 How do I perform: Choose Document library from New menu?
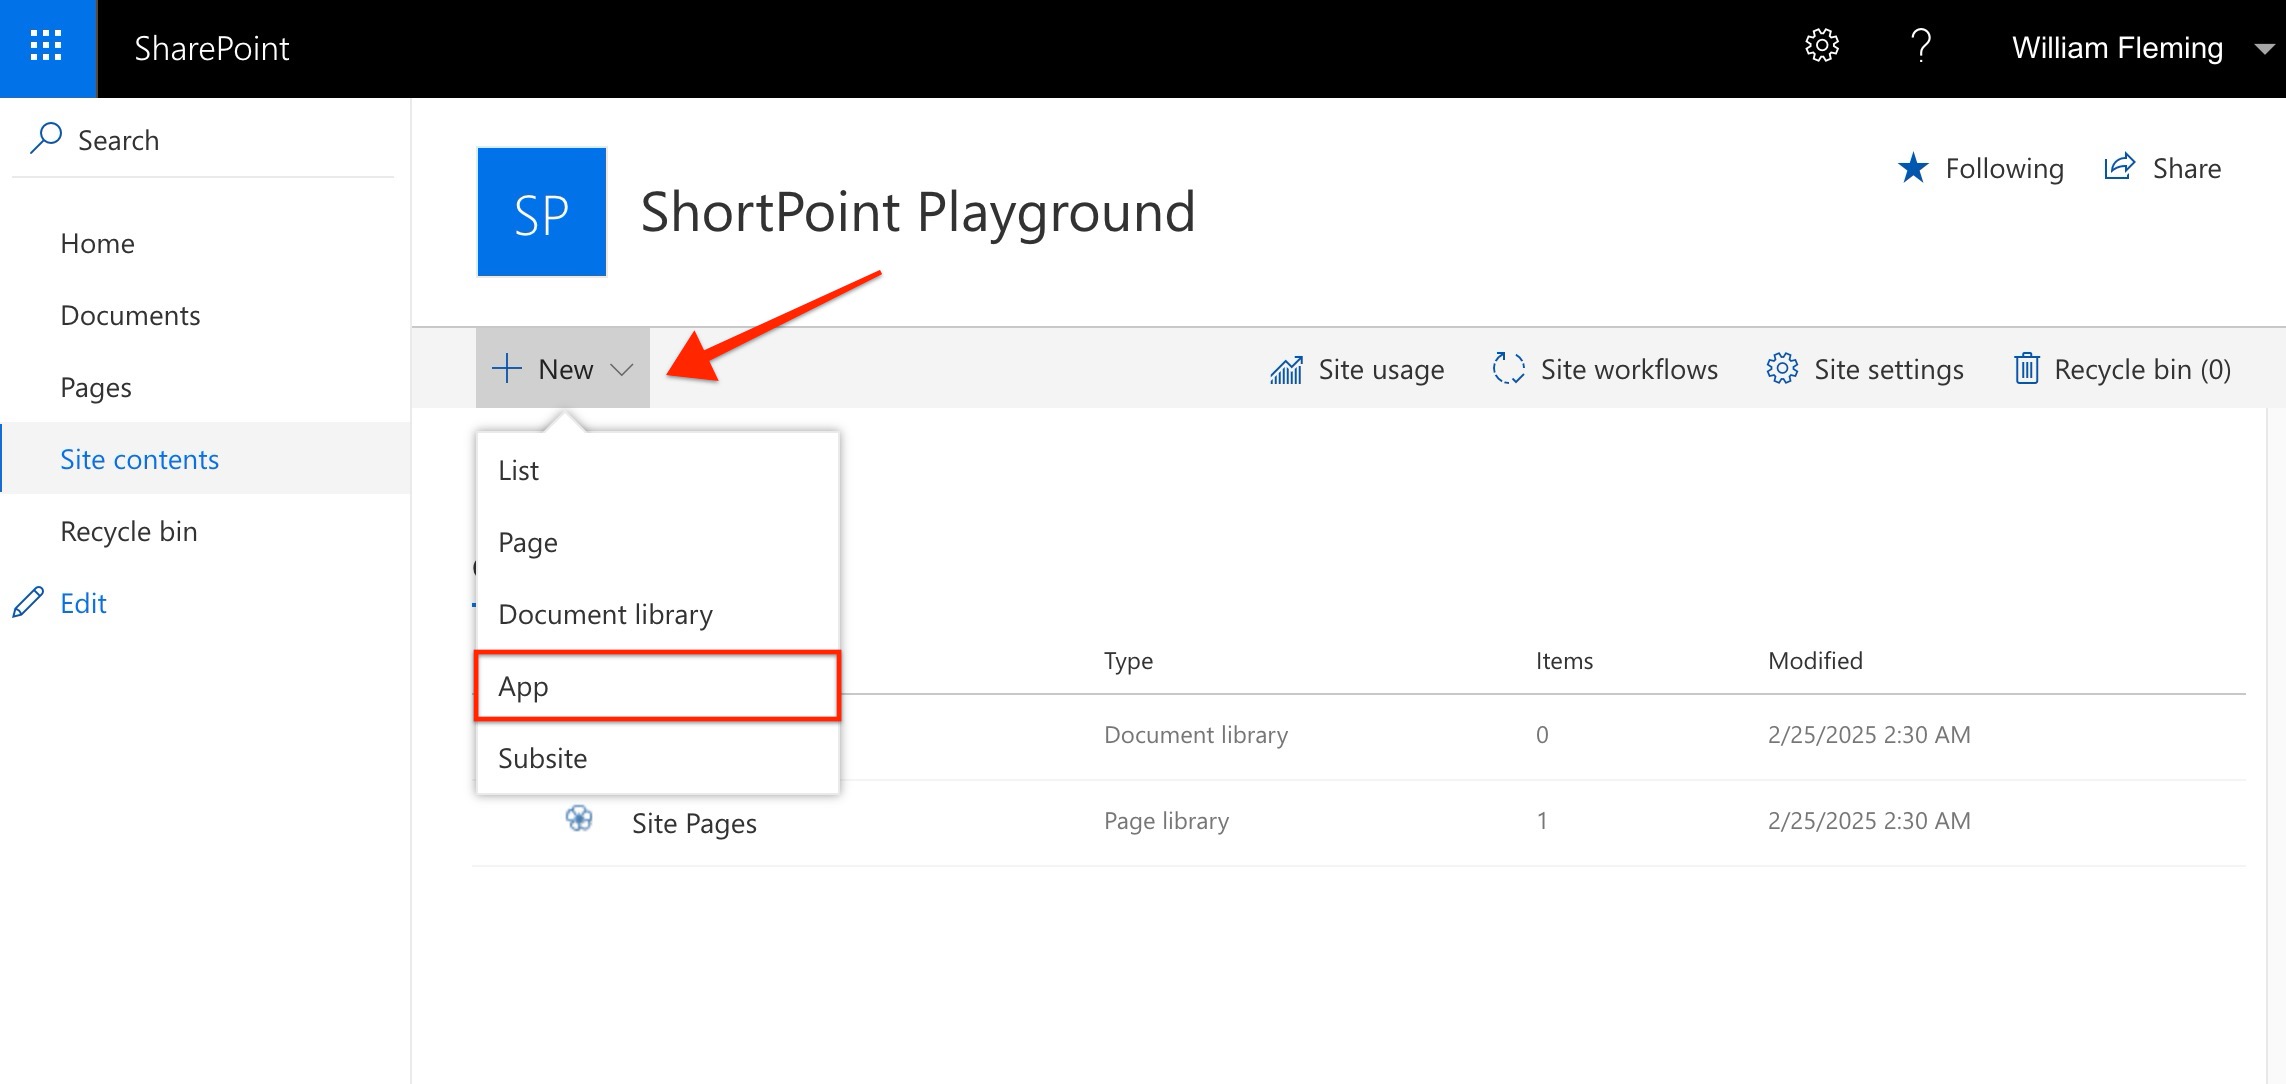[605, 614]
